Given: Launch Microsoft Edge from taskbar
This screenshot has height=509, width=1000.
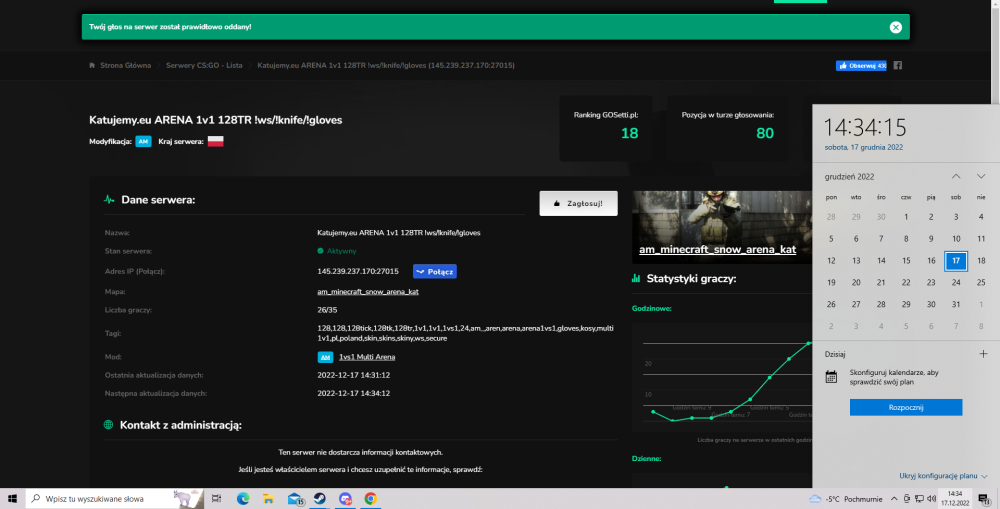Looking at the screenshot, I should click(243, 499).
